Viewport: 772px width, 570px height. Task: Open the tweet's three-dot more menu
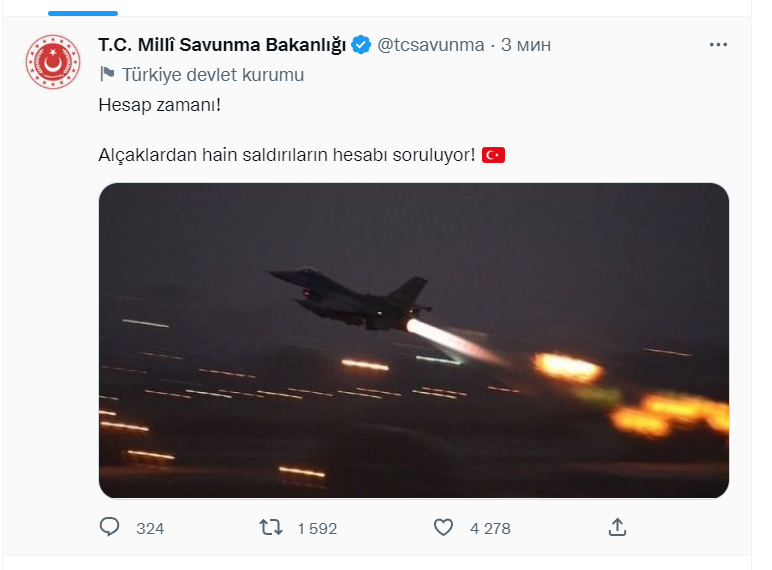pyautogui.click(x=718, y=45)
